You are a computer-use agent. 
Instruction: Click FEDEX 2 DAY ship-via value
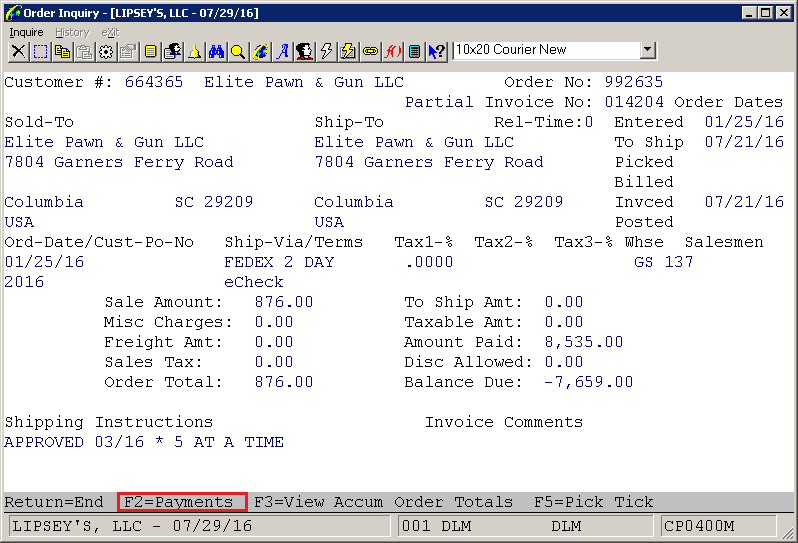[279, 262]
